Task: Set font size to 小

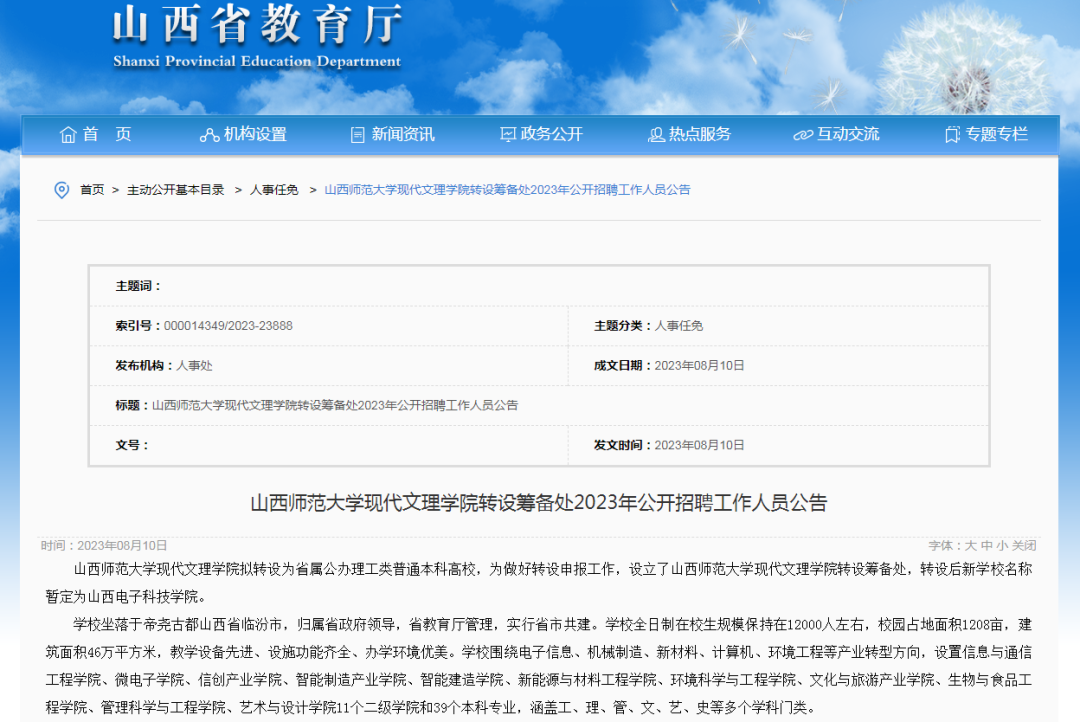Action: click(x=1001, y=546)
